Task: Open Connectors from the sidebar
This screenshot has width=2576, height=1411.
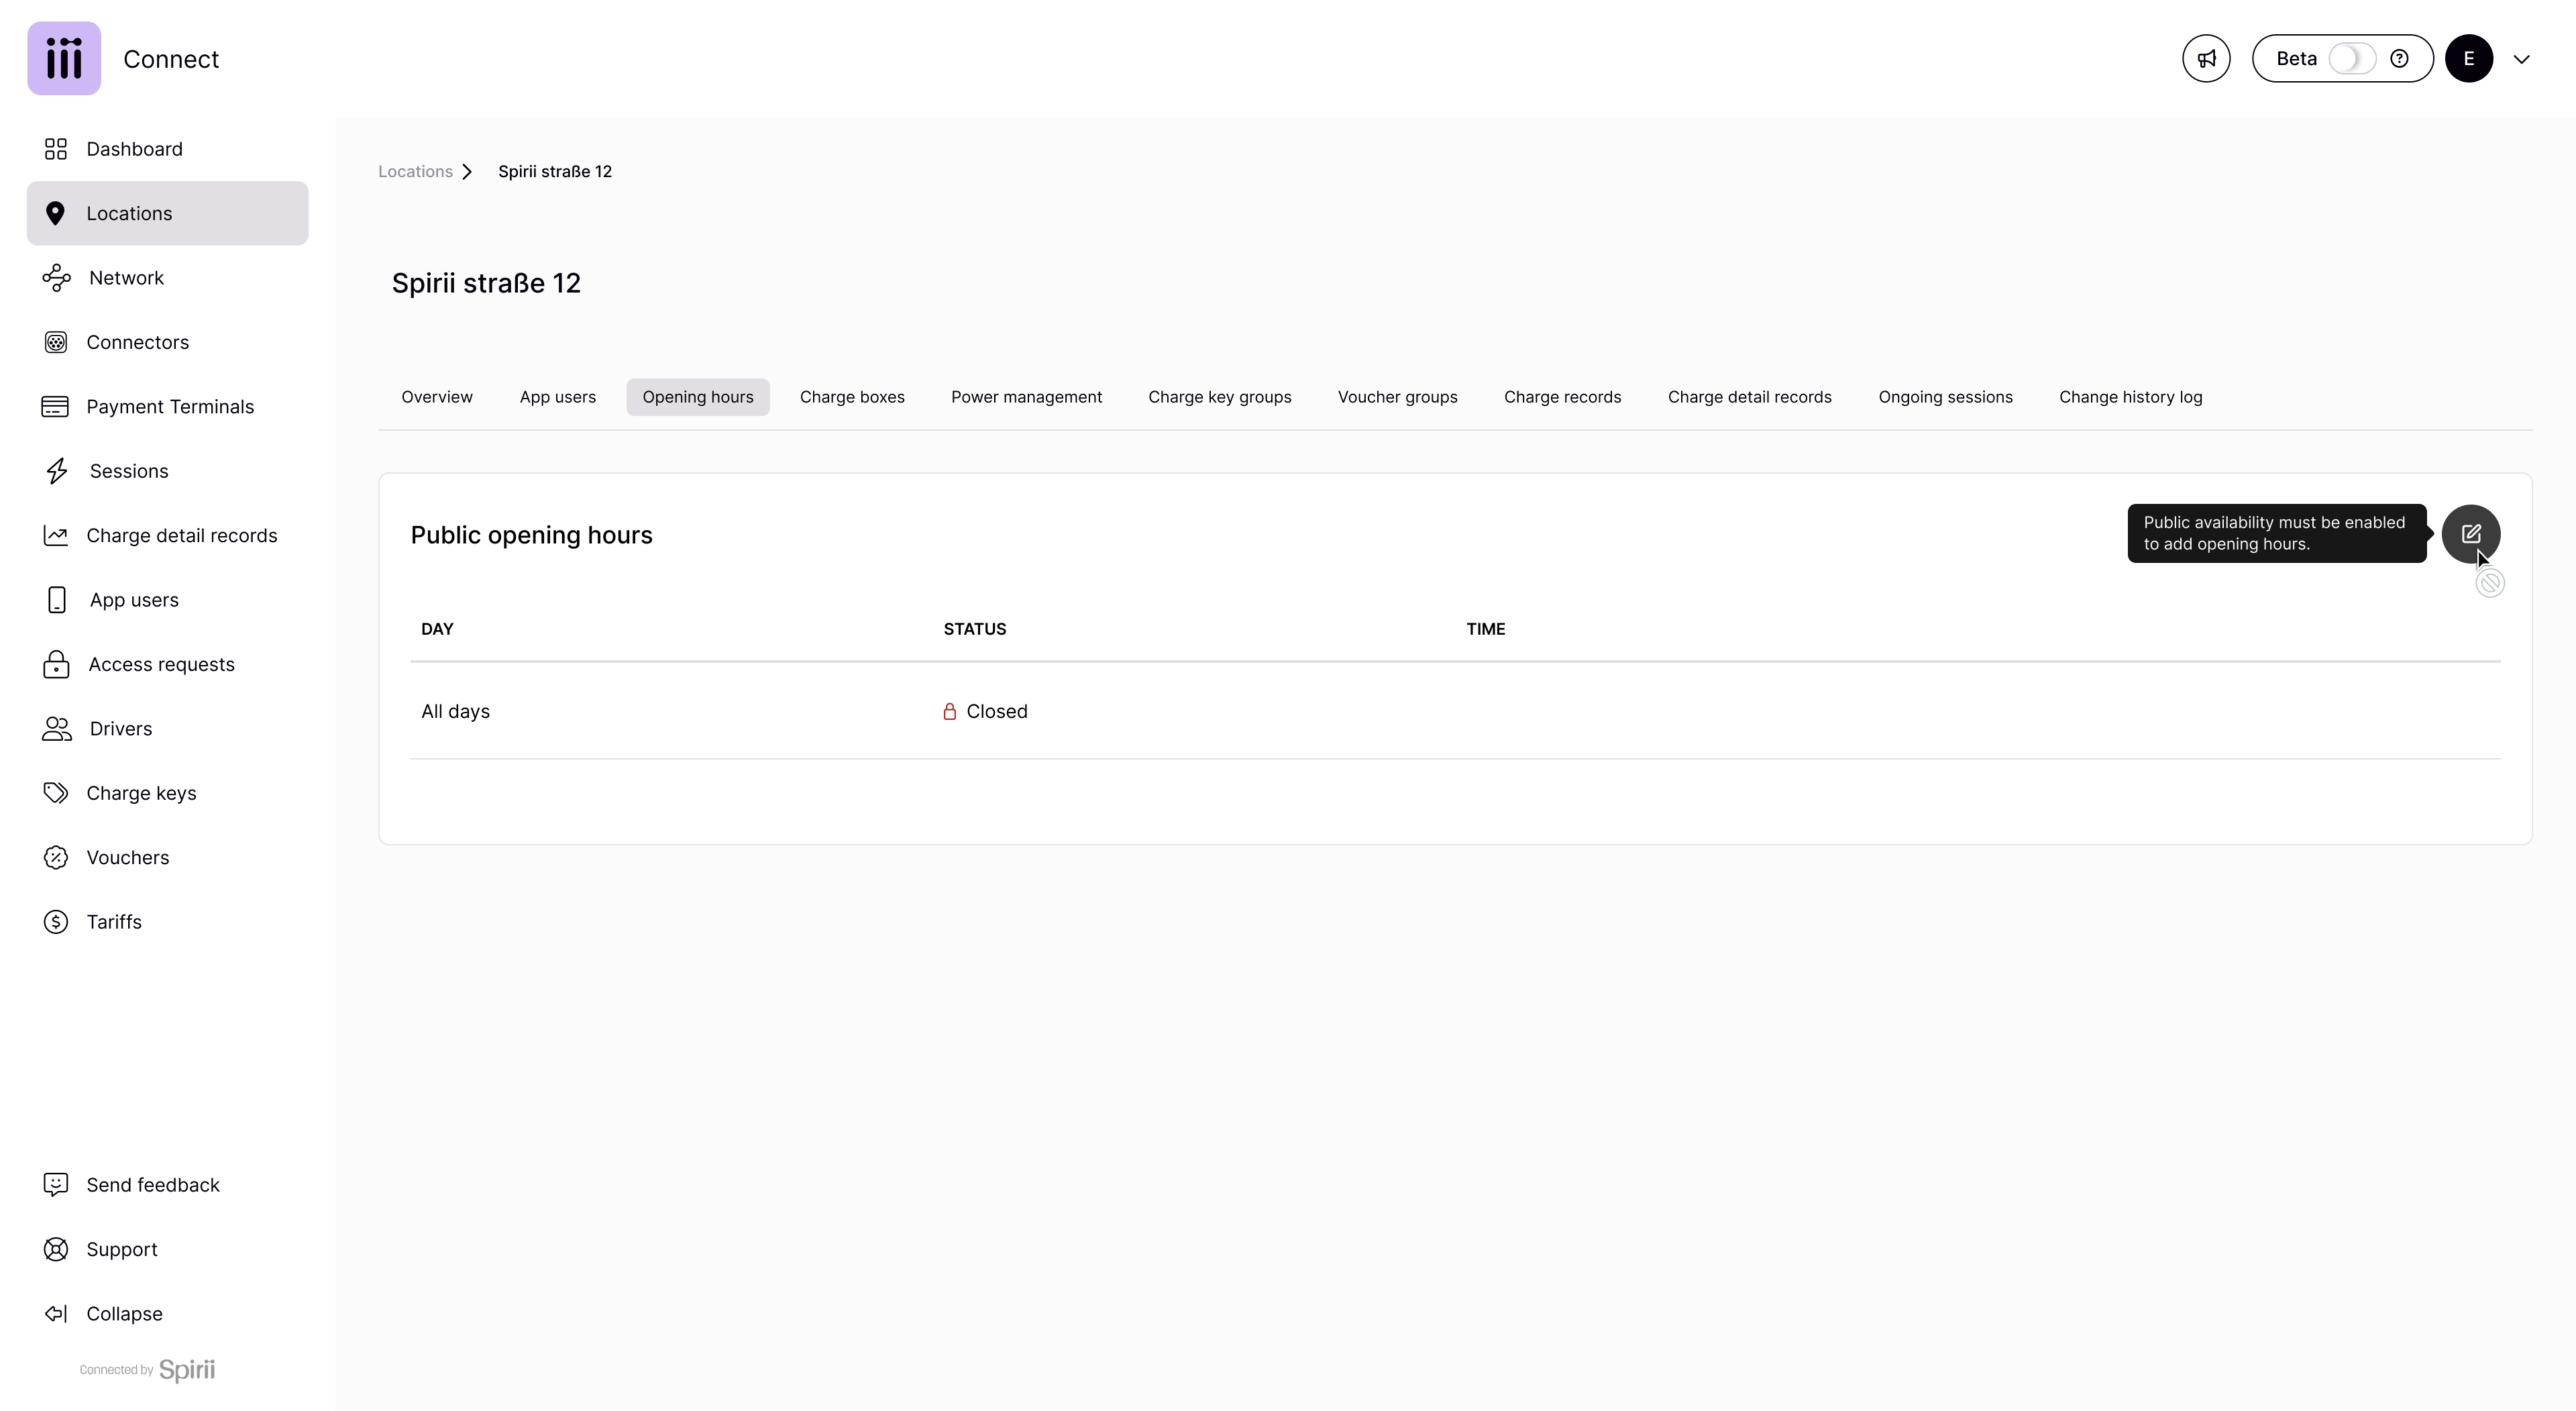Action: [x=137, y=342]
